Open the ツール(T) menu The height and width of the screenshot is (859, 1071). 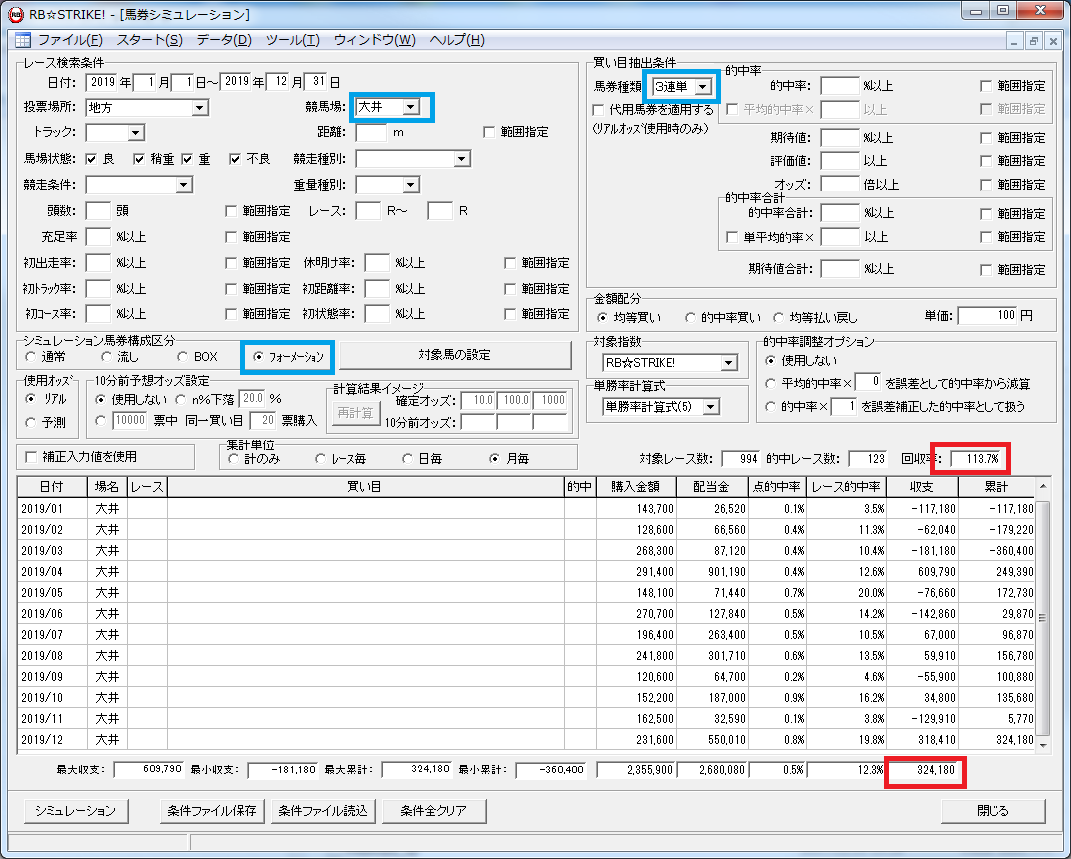[293, 40]
